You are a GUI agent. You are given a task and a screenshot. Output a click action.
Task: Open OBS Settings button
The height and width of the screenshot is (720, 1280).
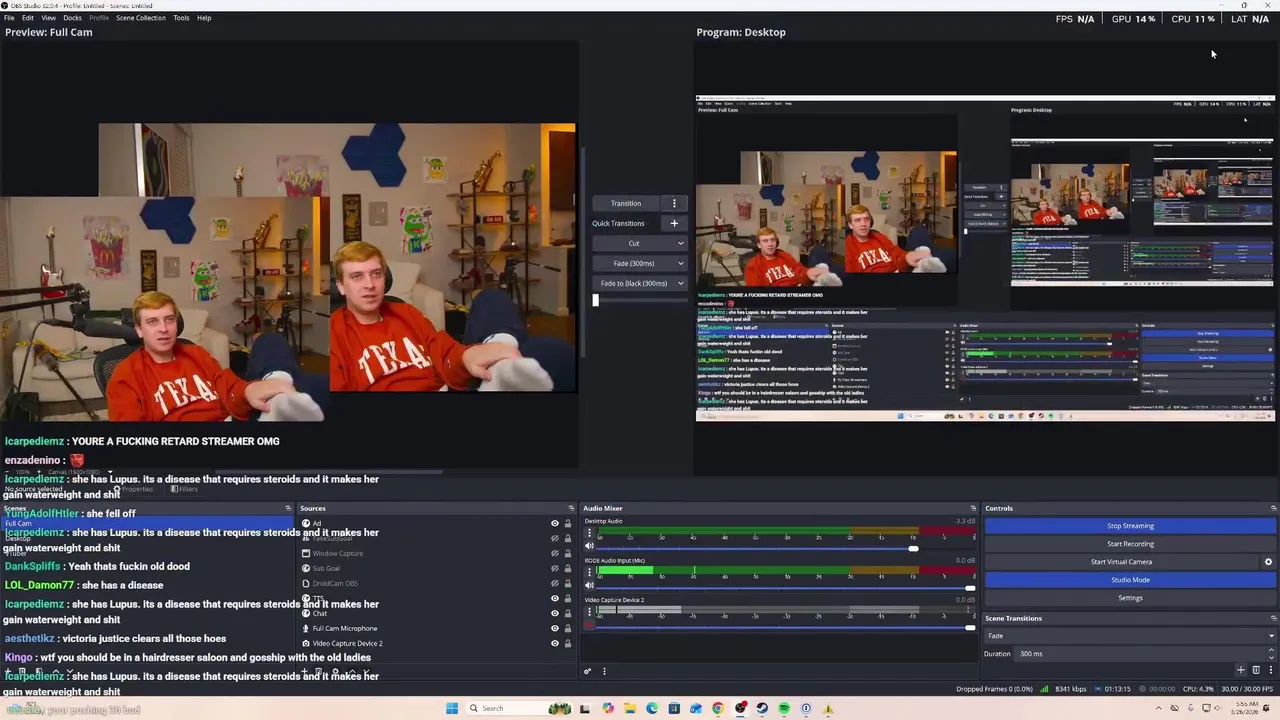tap(1130, 598)
